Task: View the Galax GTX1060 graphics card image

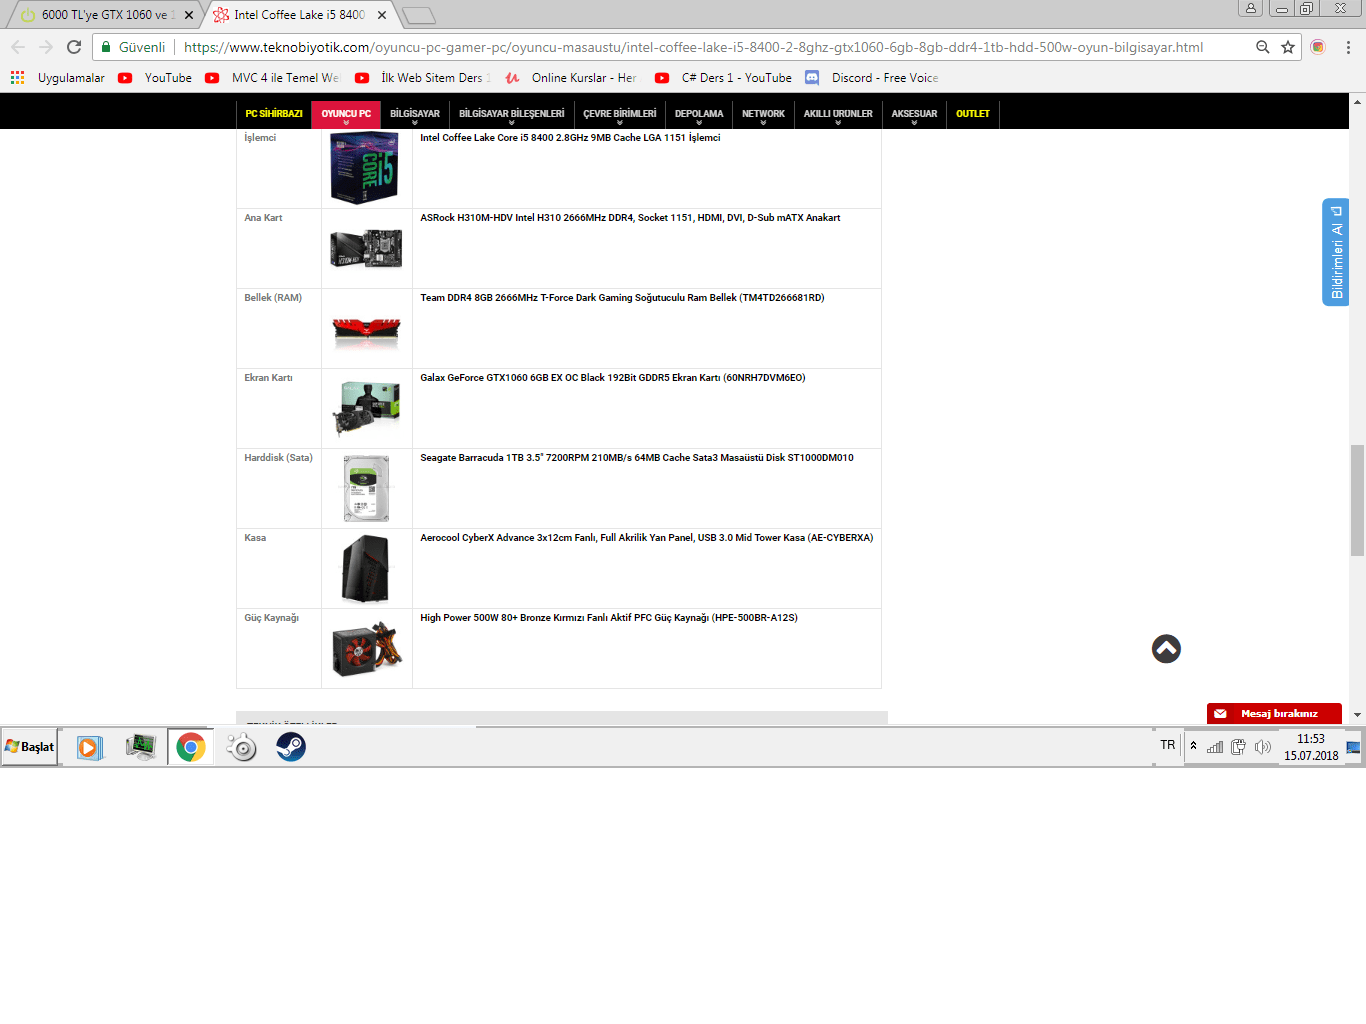Action: [366, 408]
